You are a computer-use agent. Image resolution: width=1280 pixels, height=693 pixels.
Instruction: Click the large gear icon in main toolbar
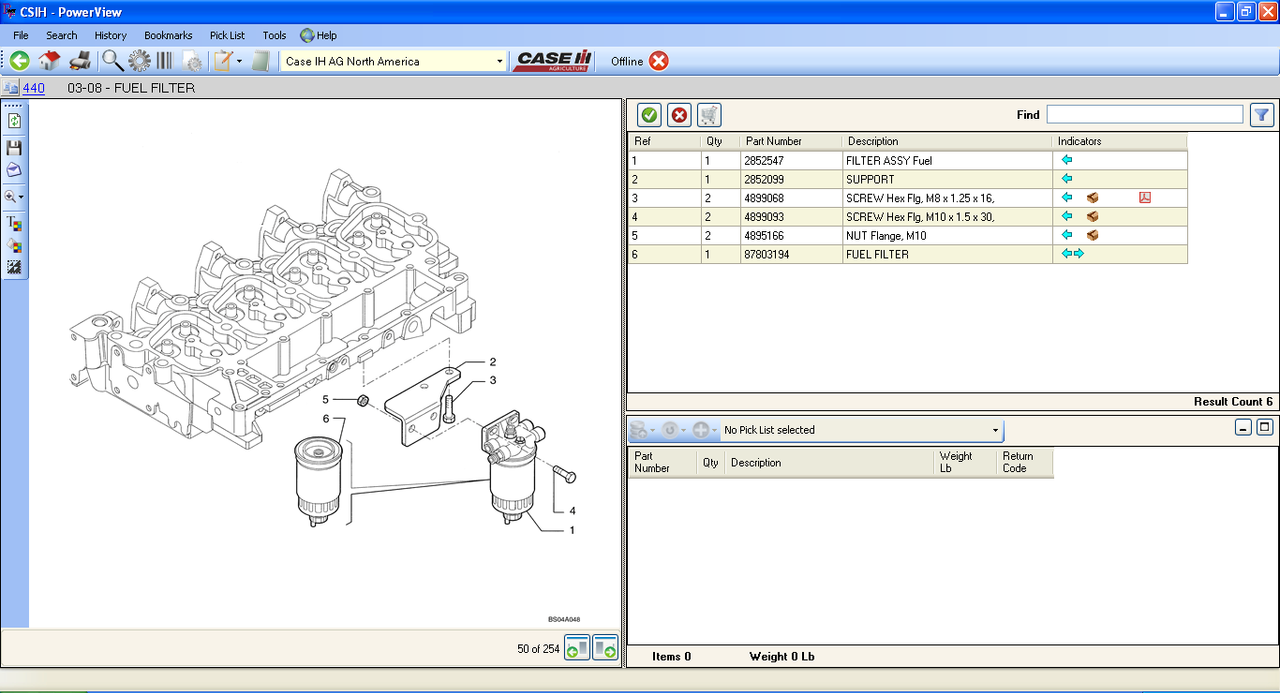pyautogui.click(x=139, y=61)
